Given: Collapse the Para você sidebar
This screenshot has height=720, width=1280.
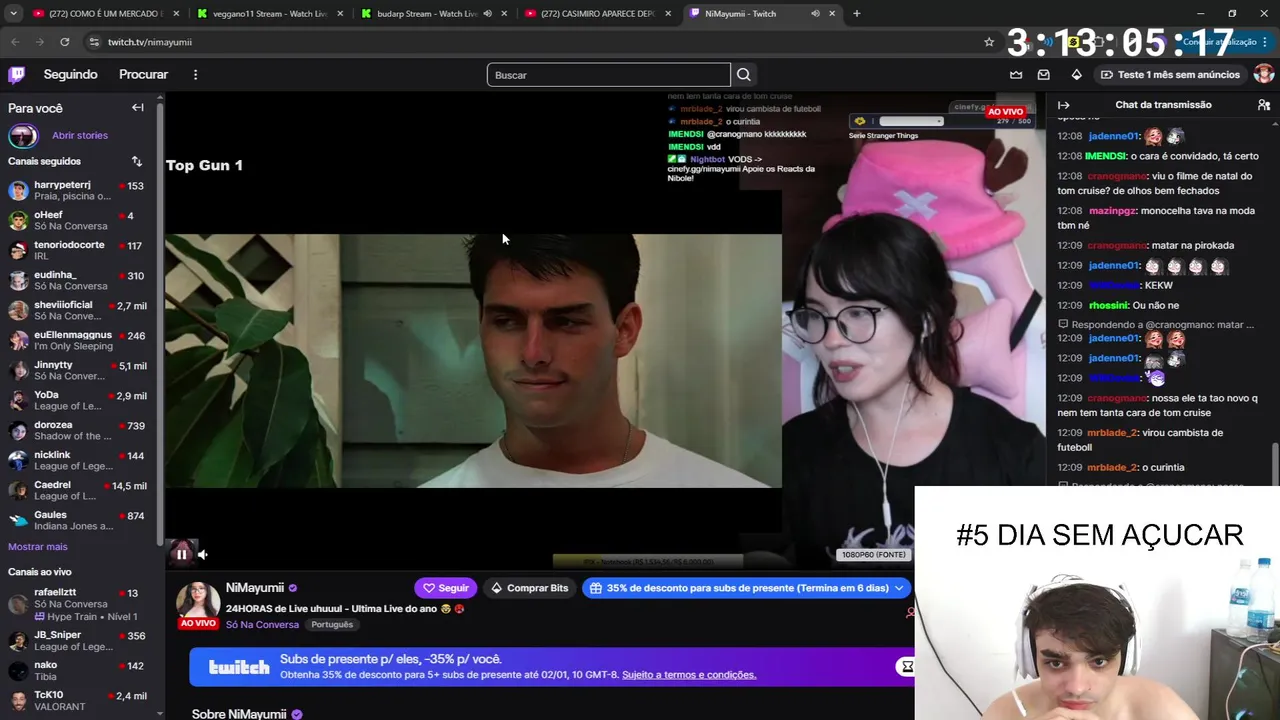Looking at the screenshot, I should pos(138,108).
